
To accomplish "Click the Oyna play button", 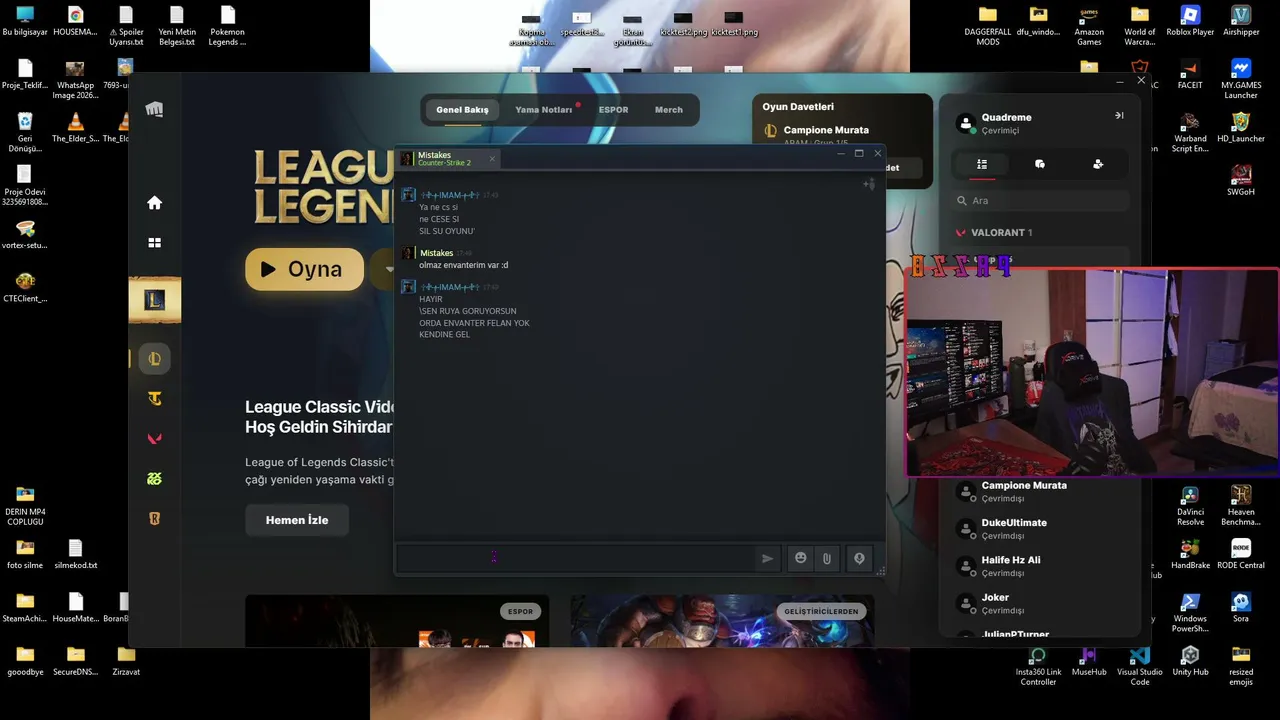I will pos(304,269).
